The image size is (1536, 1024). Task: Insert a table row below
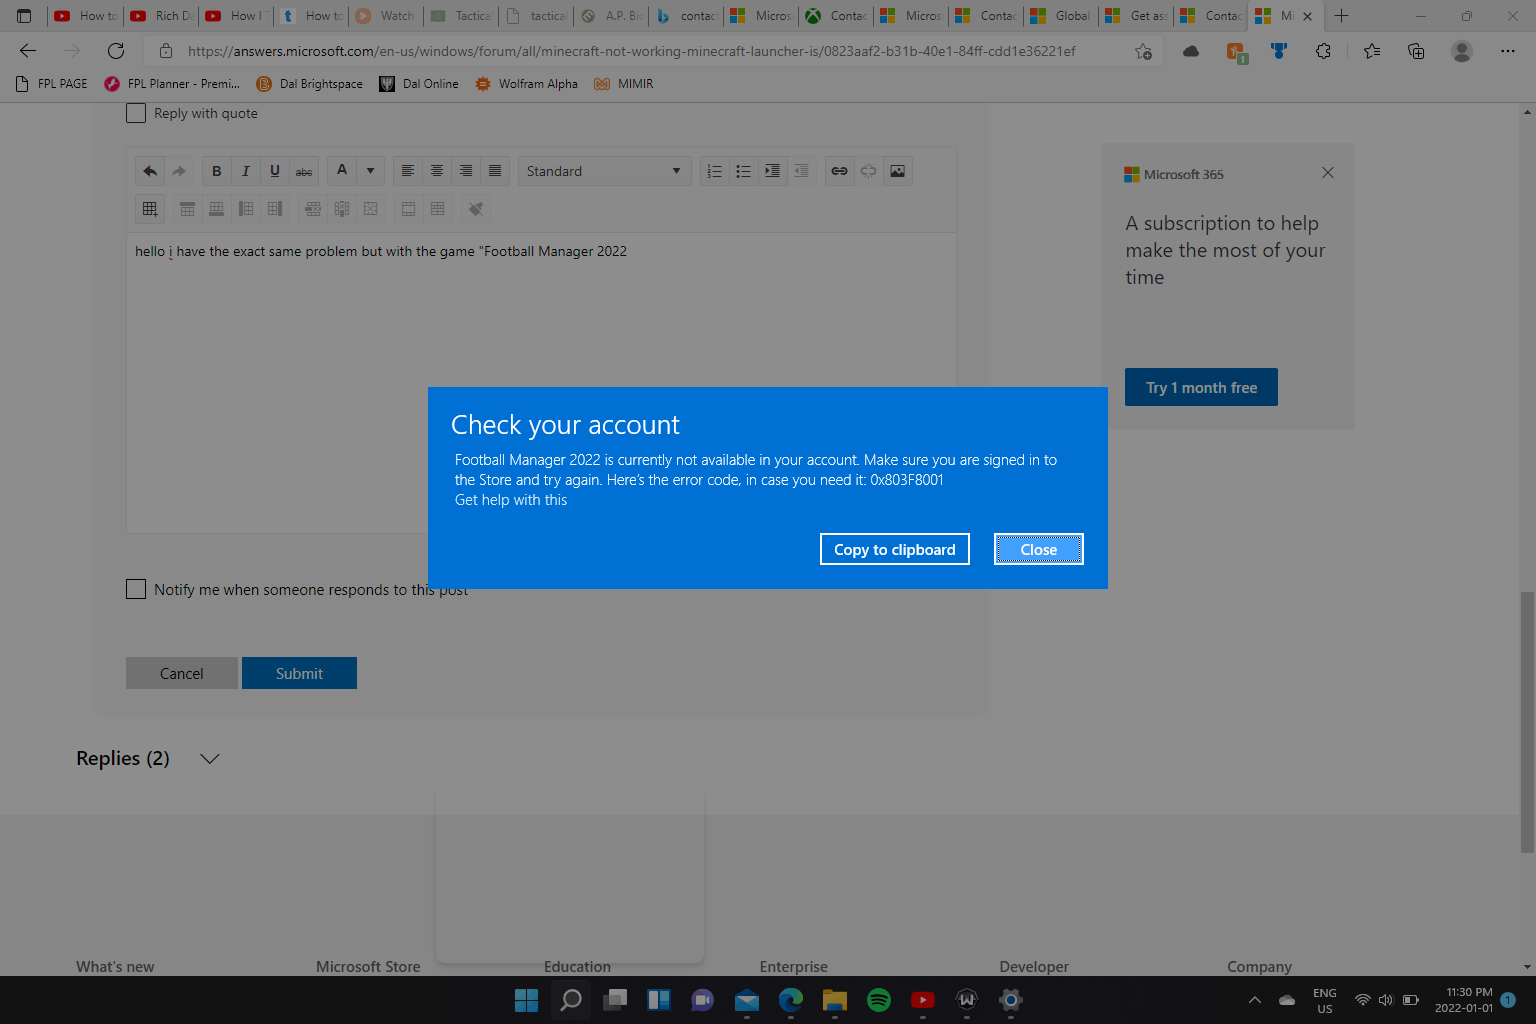click(x=216, y=209)
